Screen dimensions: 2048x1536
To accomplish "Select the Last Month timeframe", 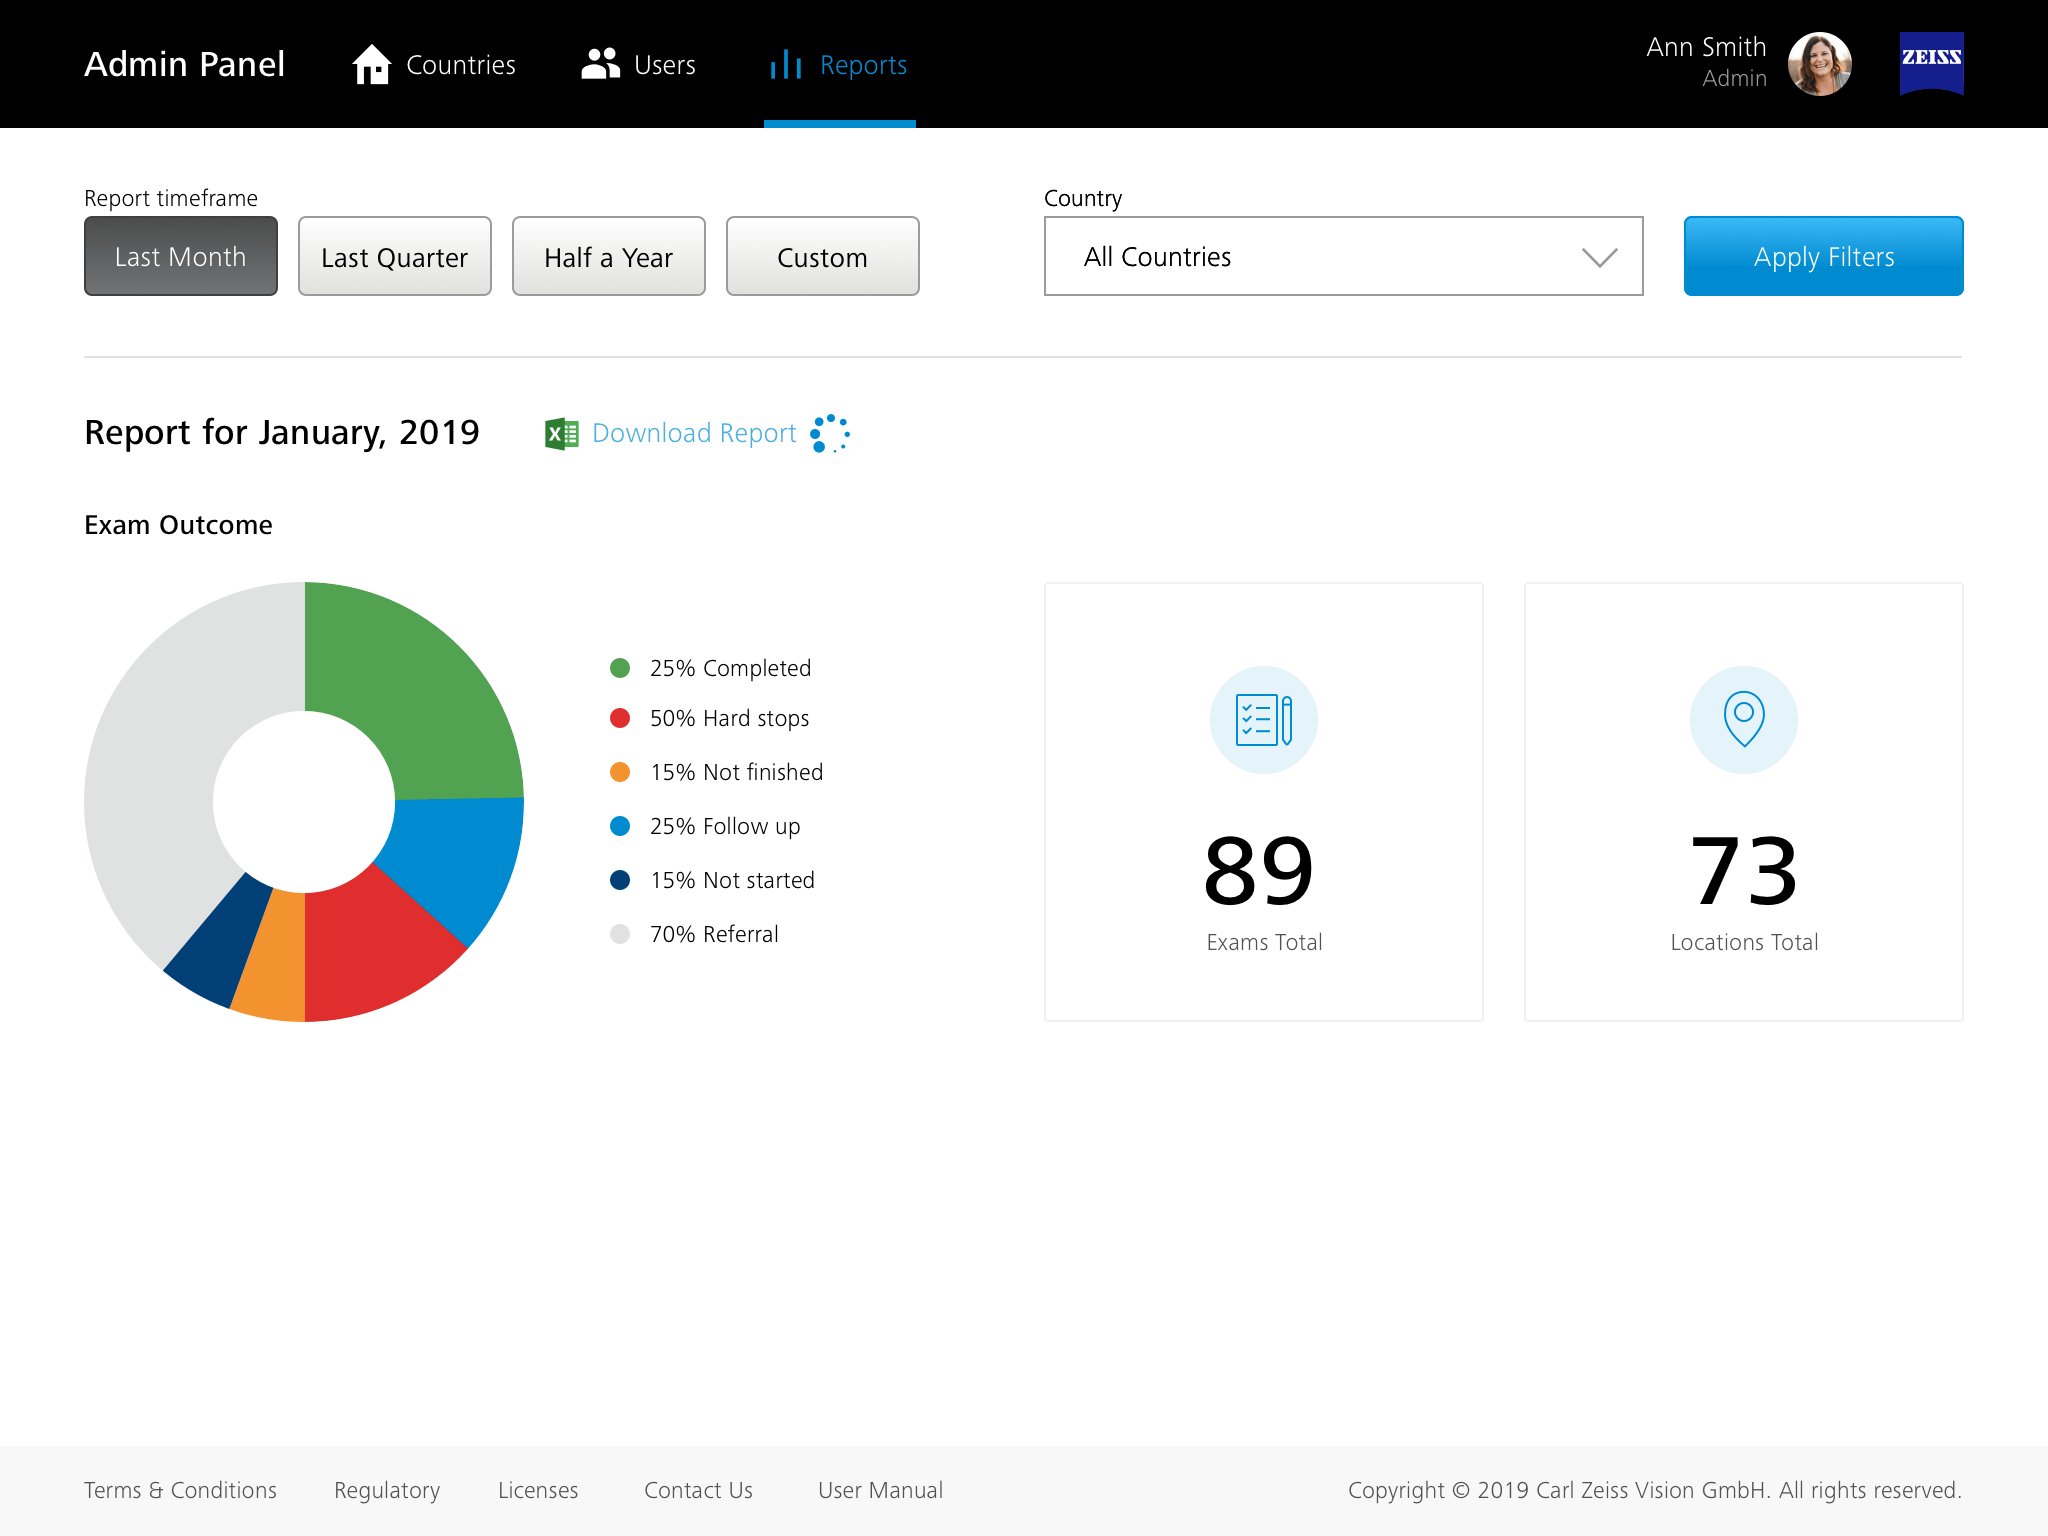I will click(181, 257).
